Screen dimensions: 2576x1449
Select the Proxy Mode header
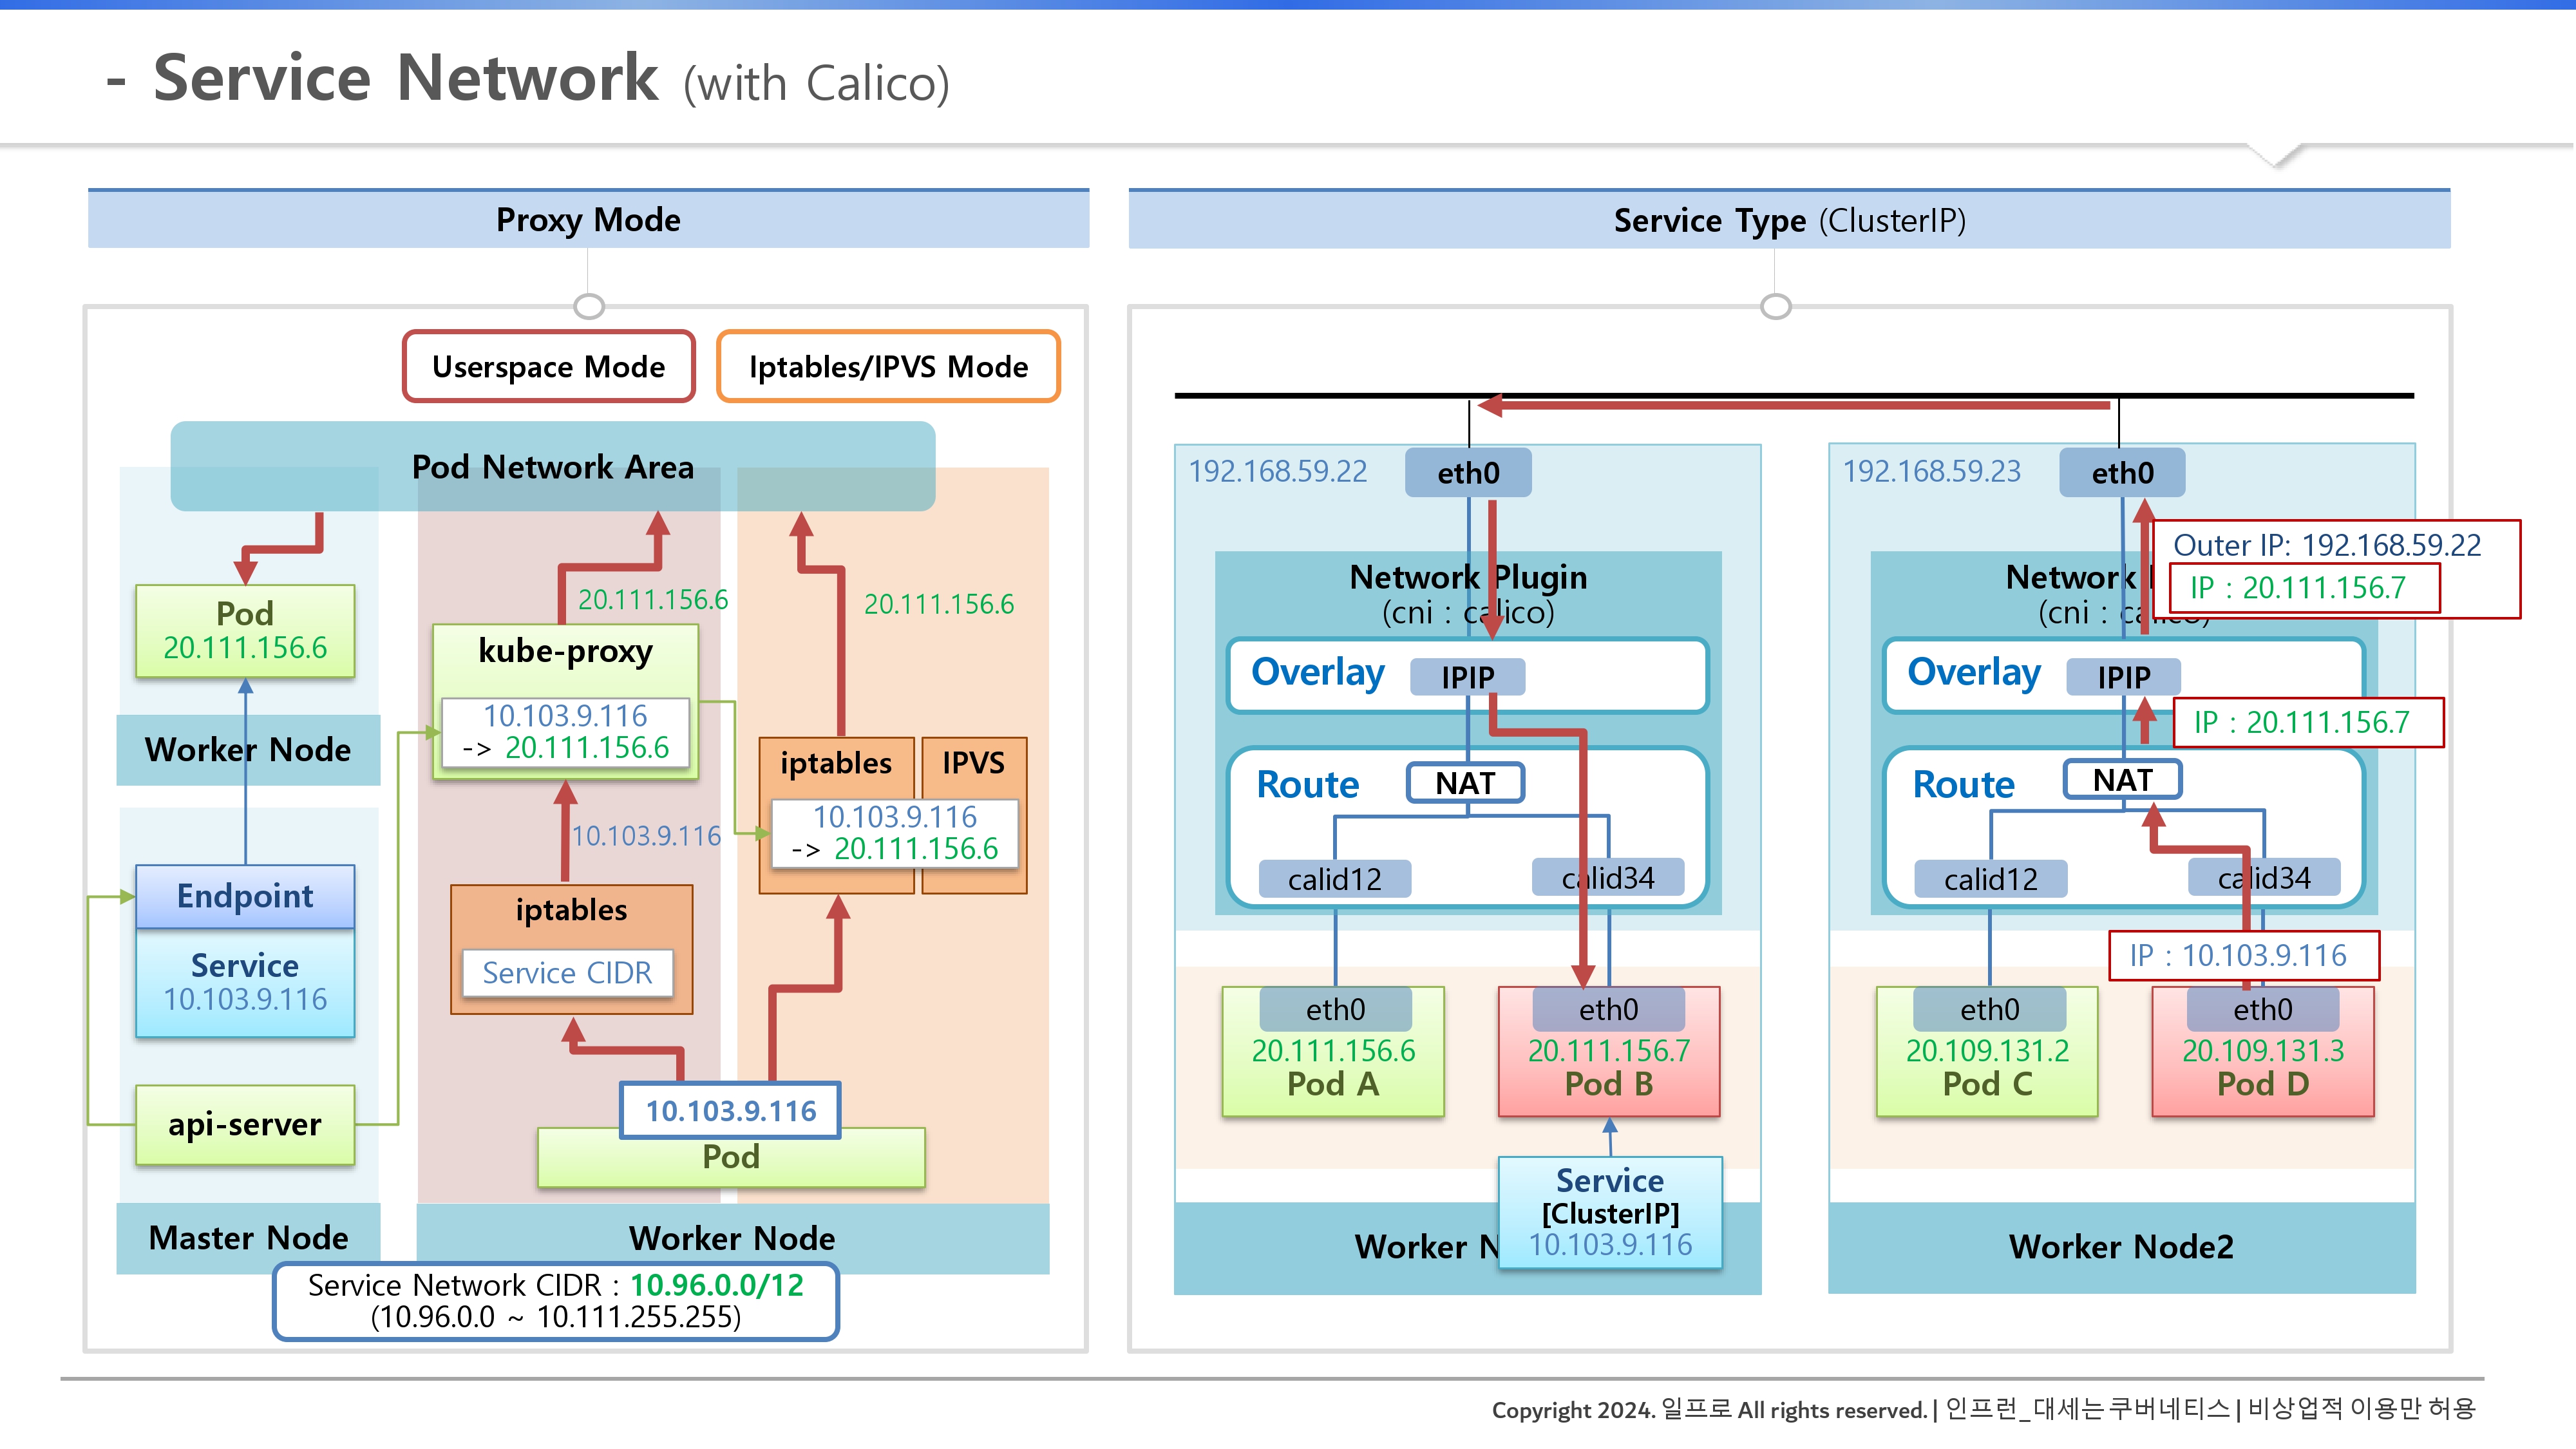(588, 220)
